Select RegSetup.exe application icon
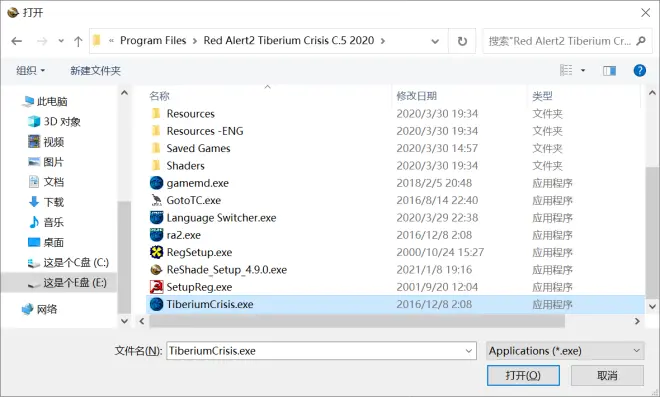Screen dimensions: 660x397 [157, 252]
